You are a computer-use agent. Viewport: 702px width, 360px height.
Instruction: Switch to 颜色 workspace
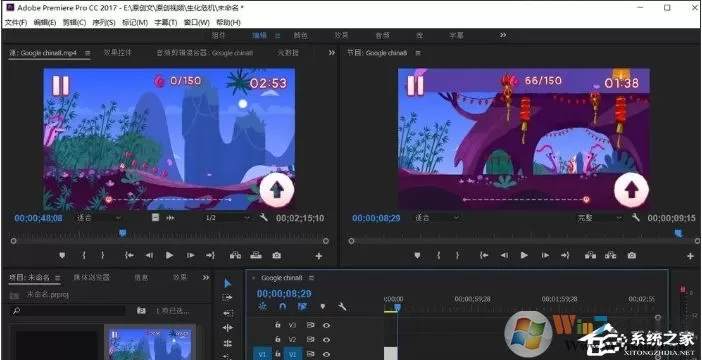[300, 35]
